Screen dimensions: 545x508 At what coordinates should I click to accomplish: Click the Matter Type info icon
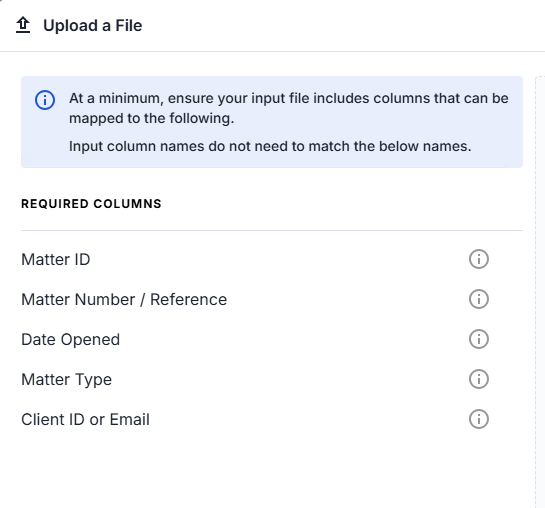click(479, 379)
